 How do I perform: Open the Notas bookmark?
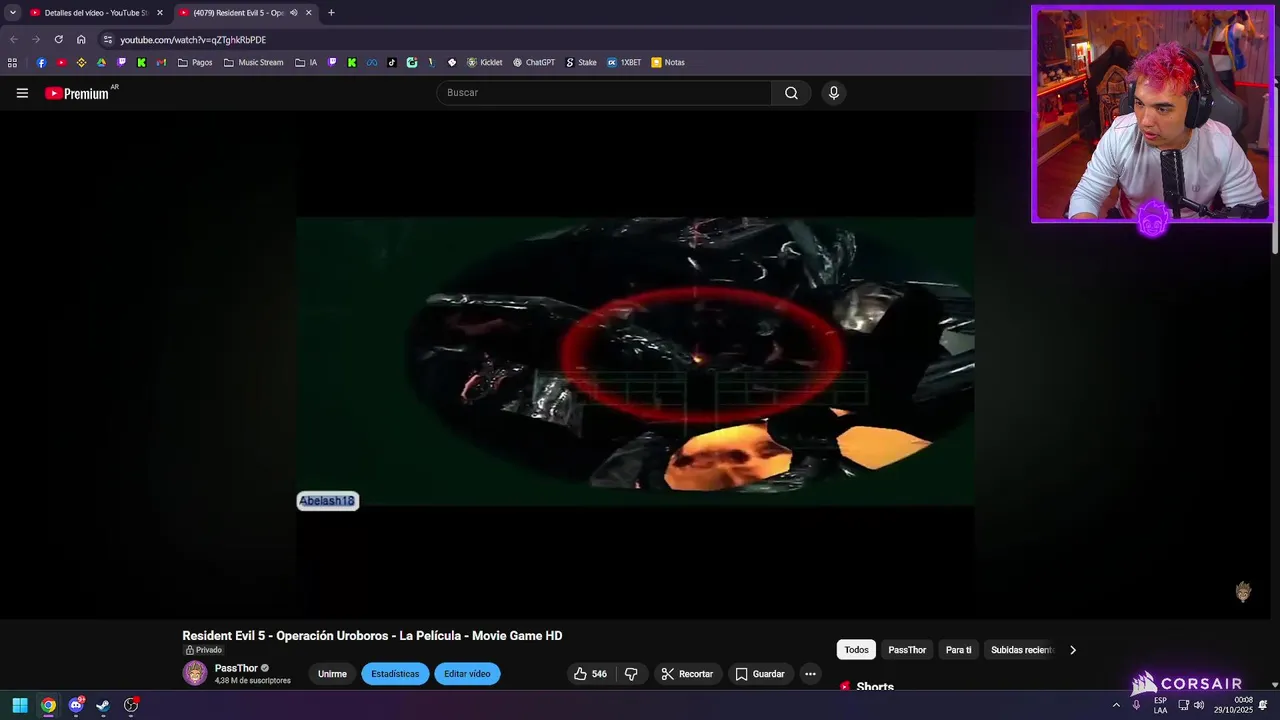(668, 62)
